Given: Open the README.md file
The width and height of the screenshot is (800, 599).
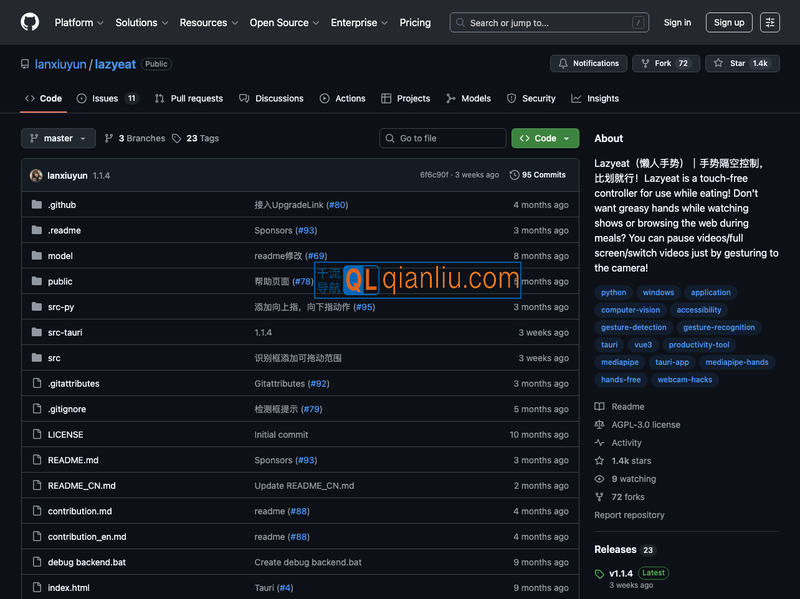Looking at the screenshot, I should pyautogui.click(x=73, y=460).
